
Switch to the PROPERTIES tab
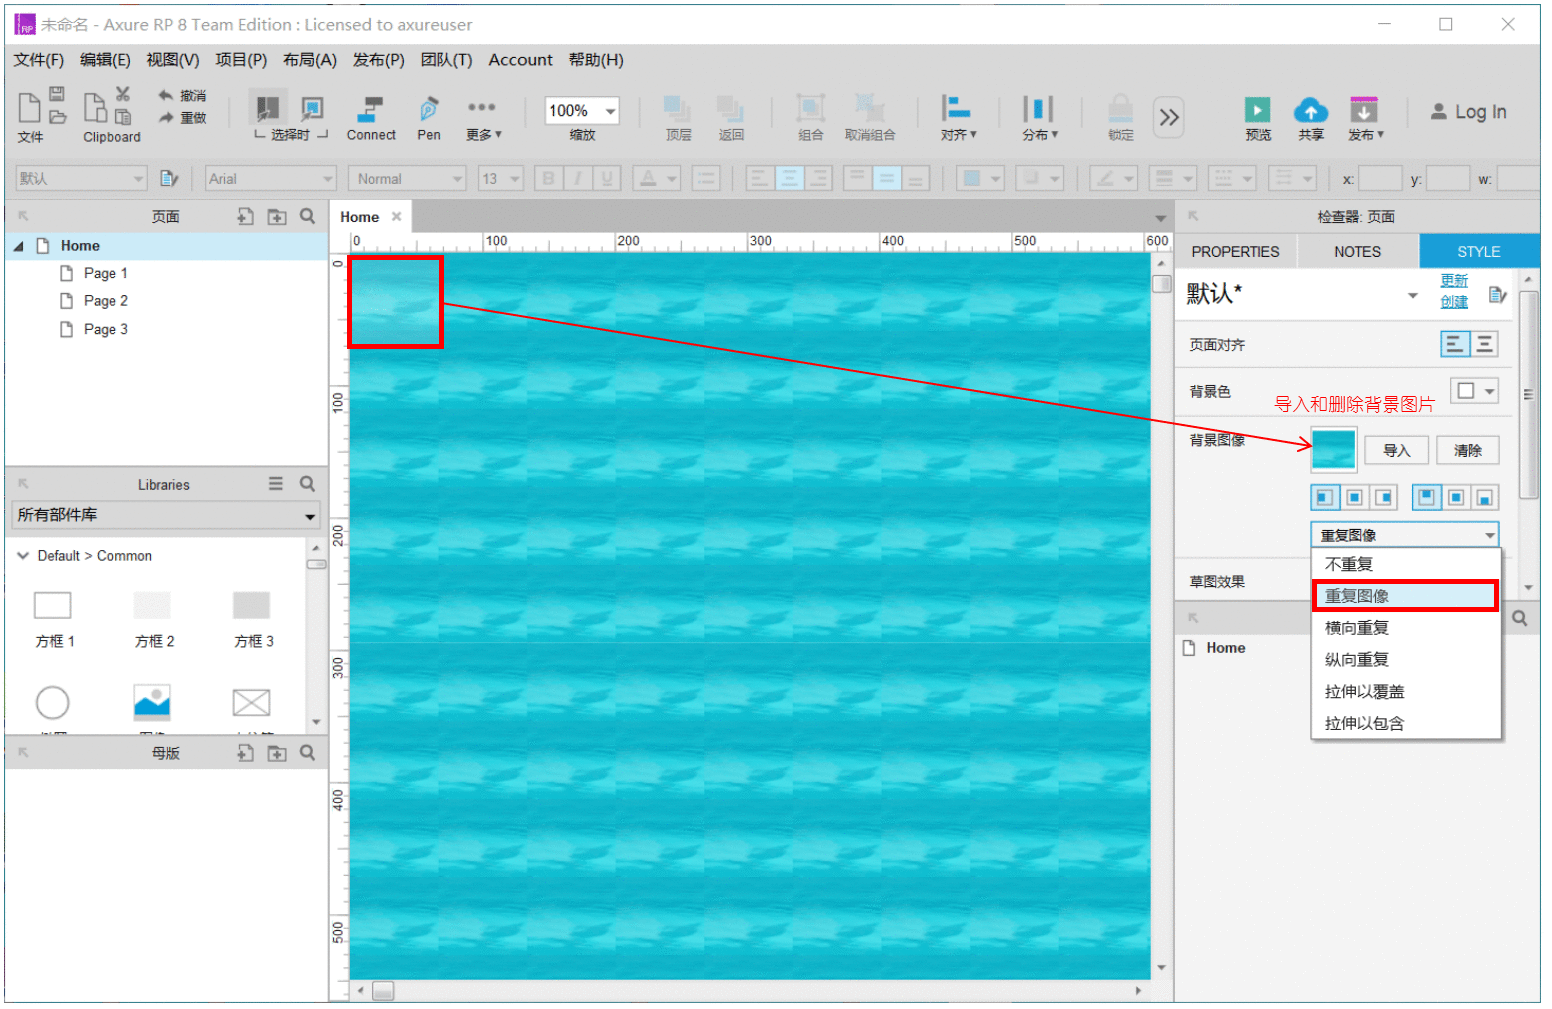[x=1235, y=252]
